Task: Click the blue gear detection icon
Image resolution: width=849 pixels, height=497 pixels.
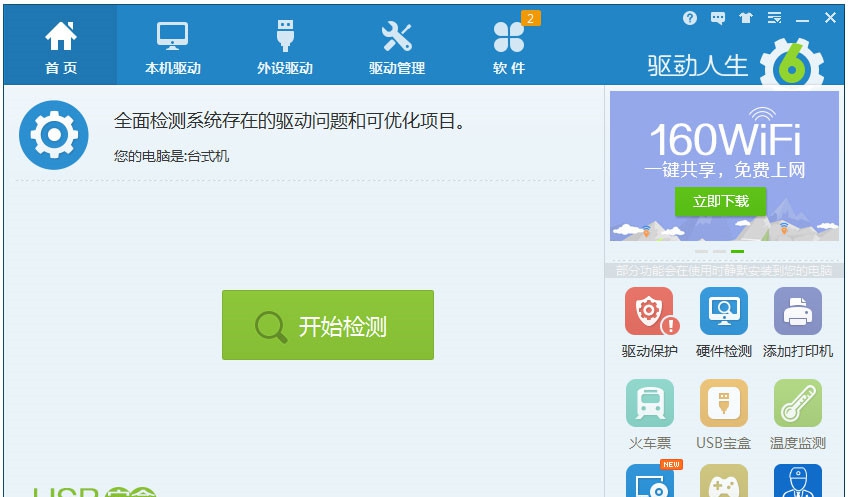Action: click(54, 135)
